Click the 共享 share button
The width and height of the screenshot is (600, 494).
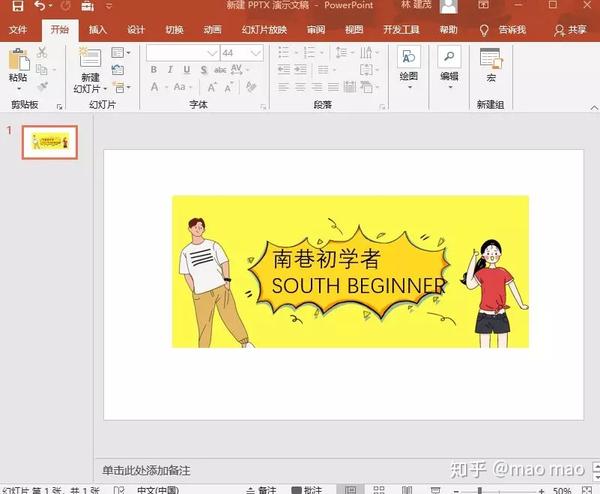[570, 30]
